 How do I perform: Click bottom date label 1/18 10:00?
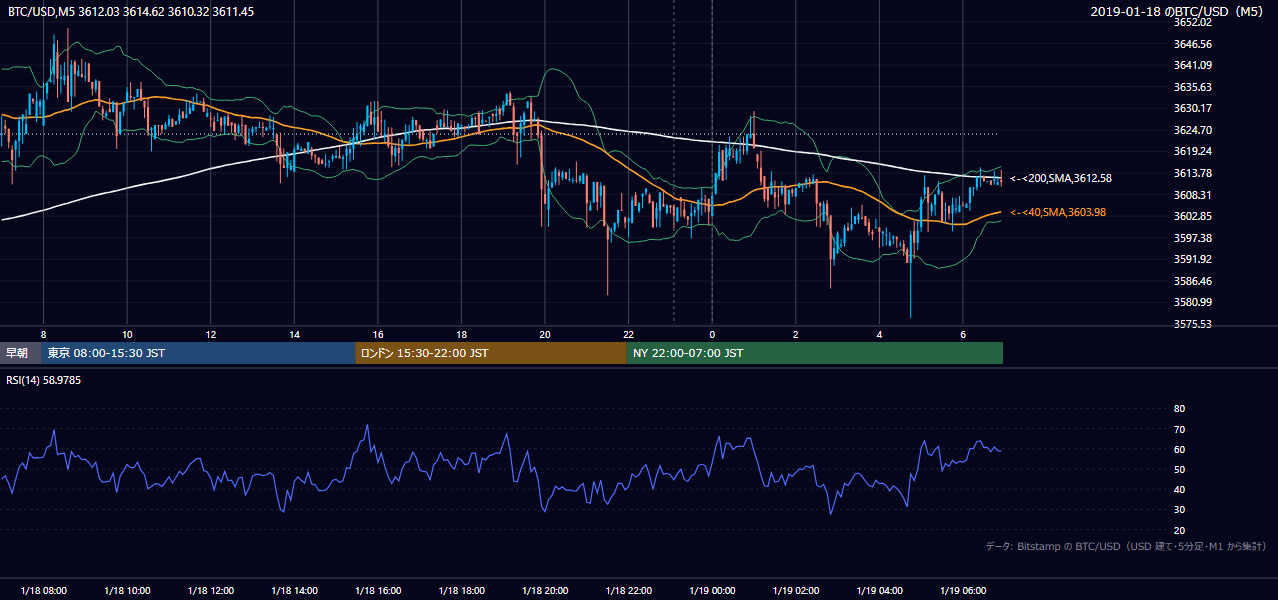[127, 590]
